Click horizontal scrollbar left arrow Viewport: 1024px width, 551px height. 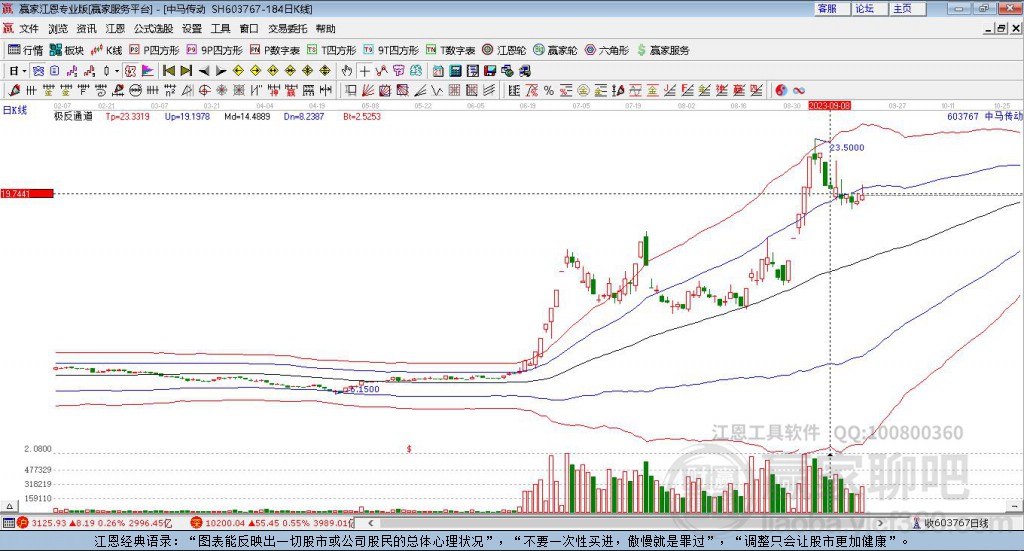pos(370,523)
